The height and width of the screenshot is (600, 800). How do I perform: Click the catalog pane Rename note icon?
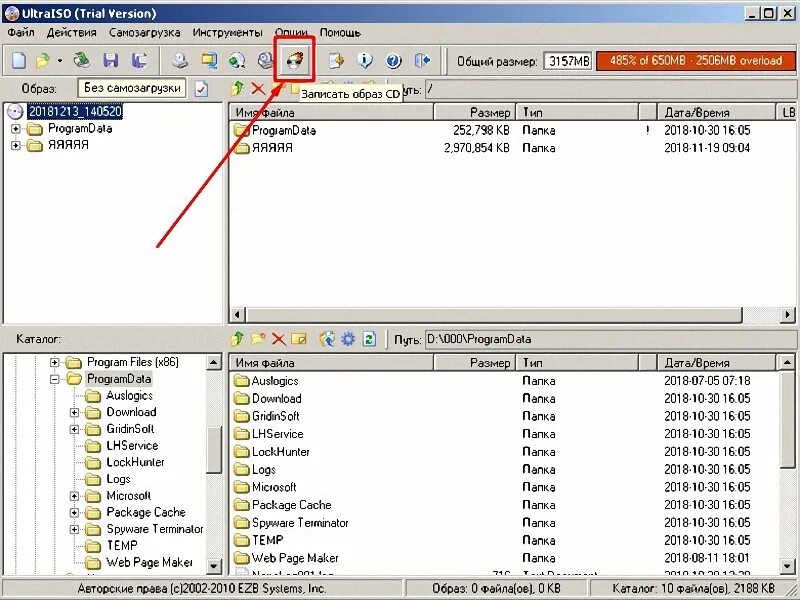pyautogui.click(x=298, y=339)
